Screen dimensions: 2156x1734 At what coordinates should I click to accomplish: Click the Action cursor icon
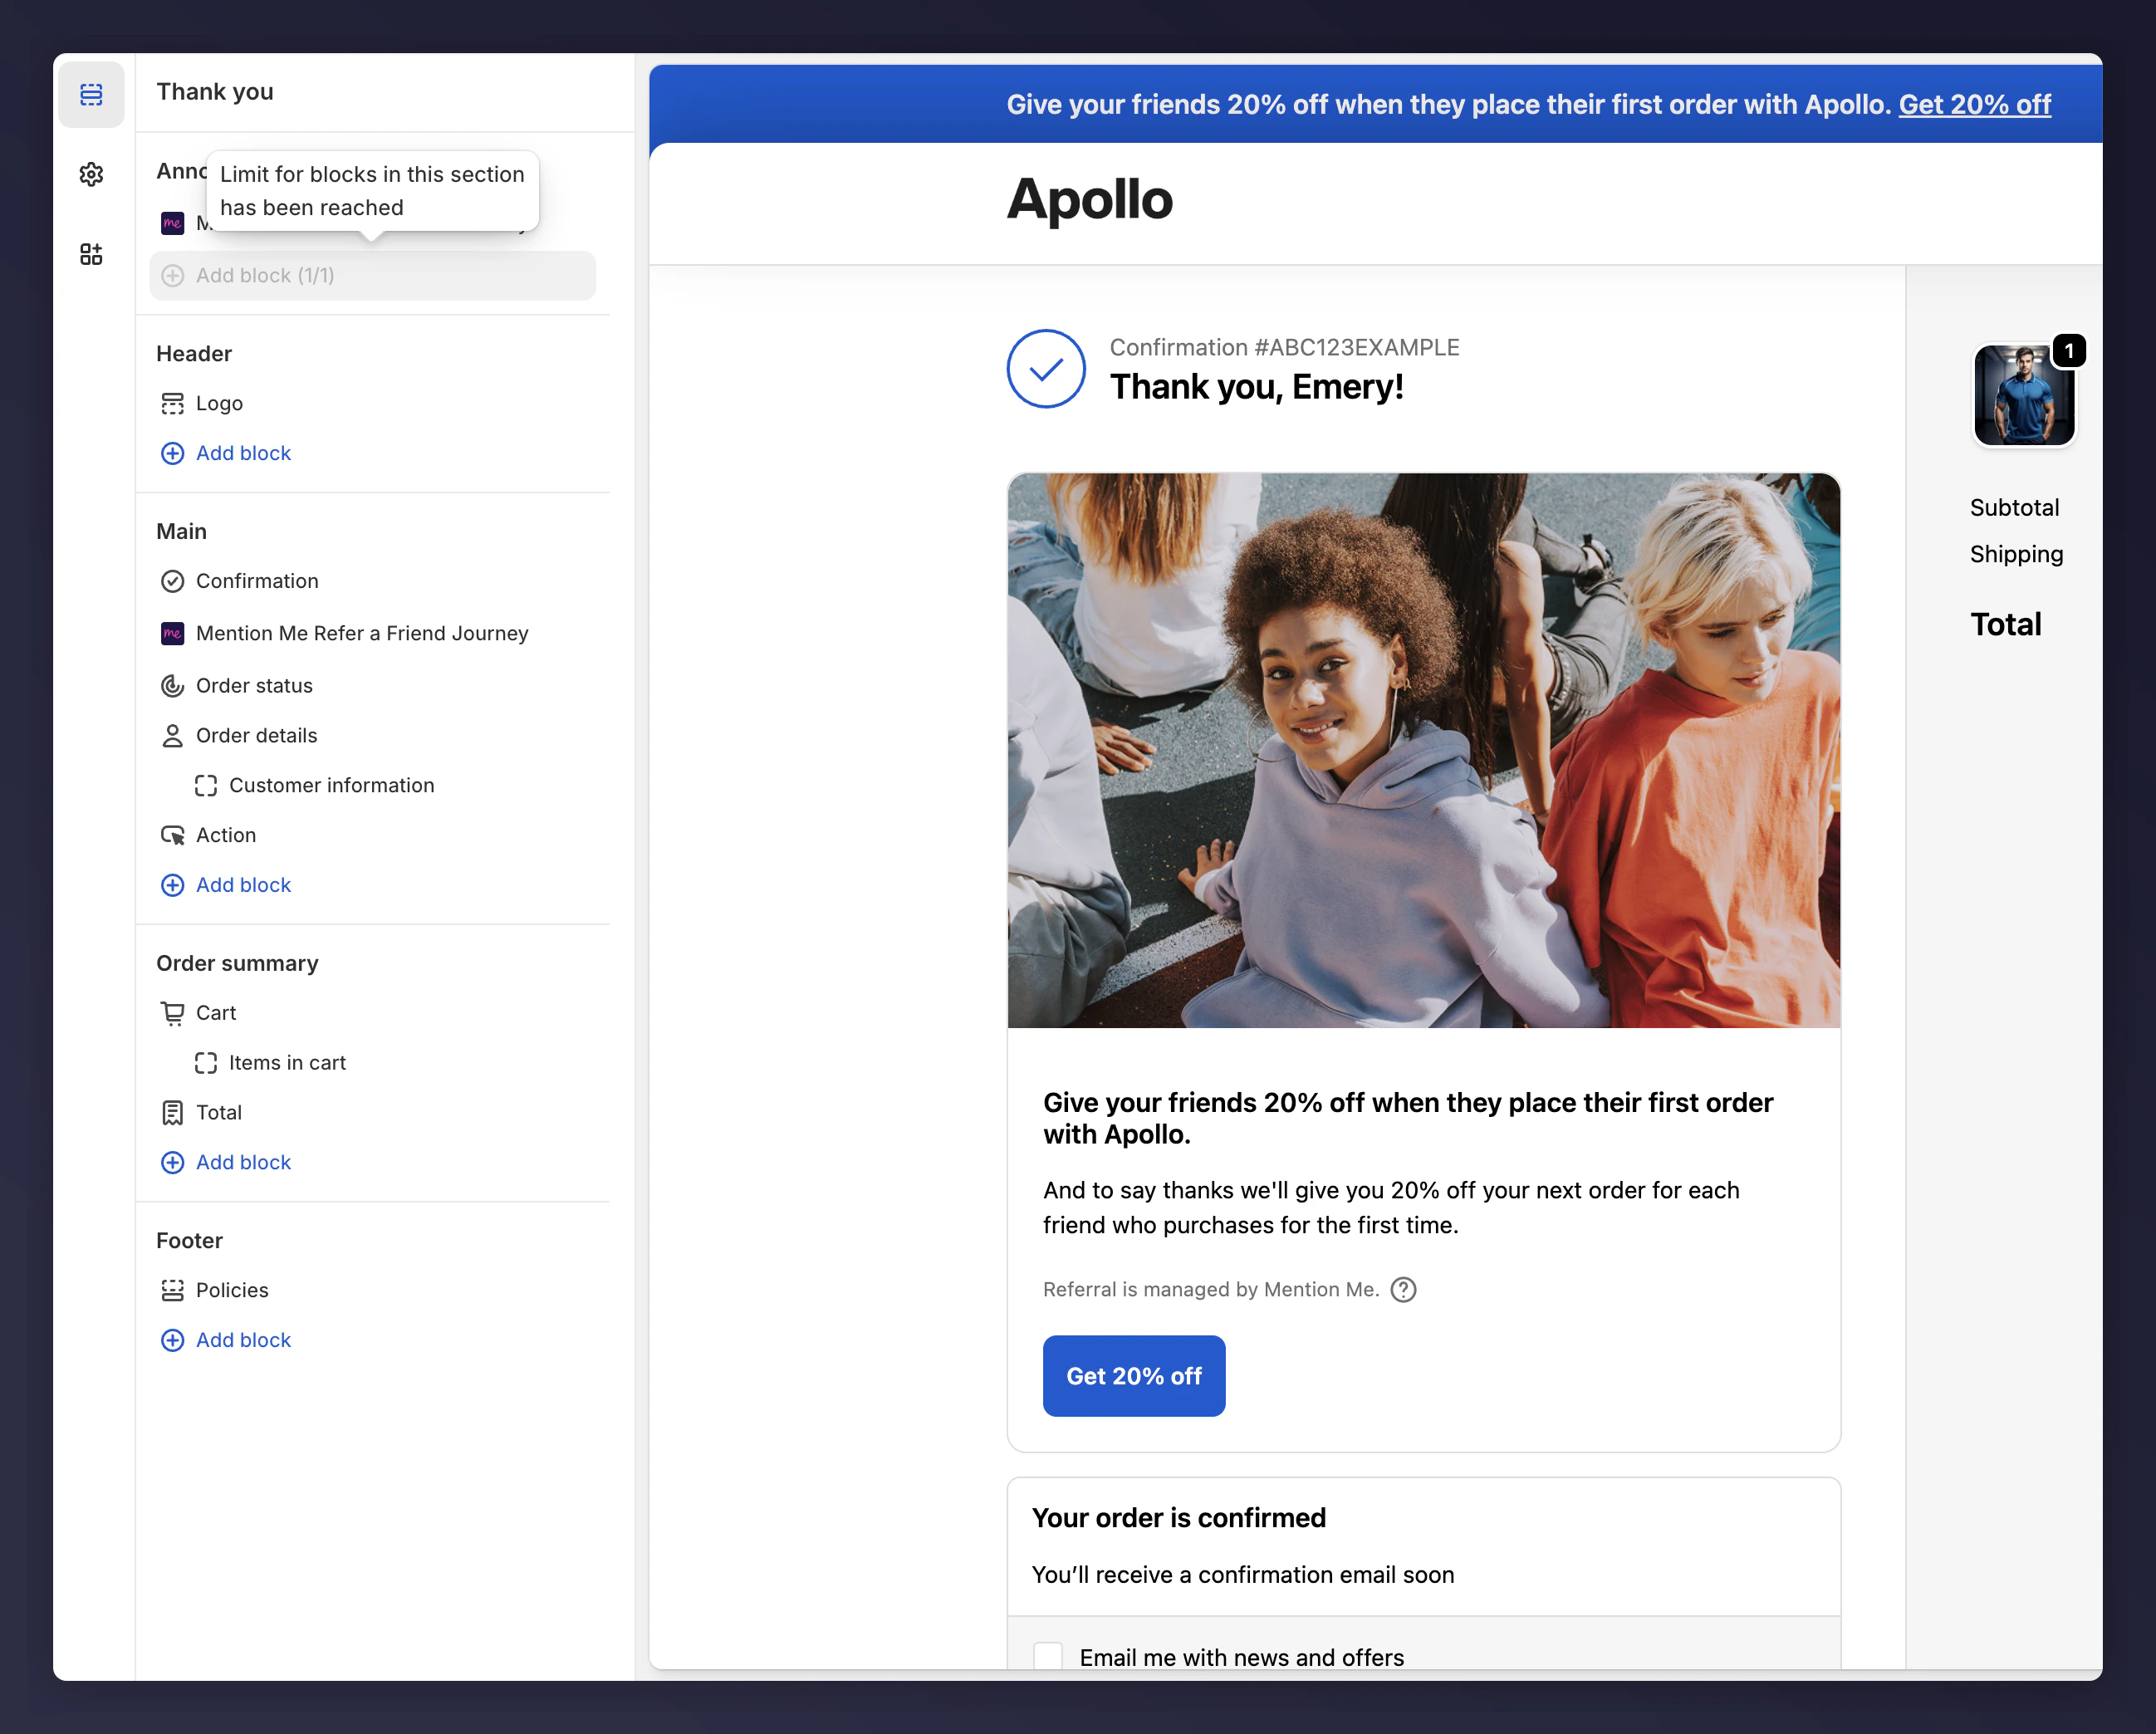(172, 835)
